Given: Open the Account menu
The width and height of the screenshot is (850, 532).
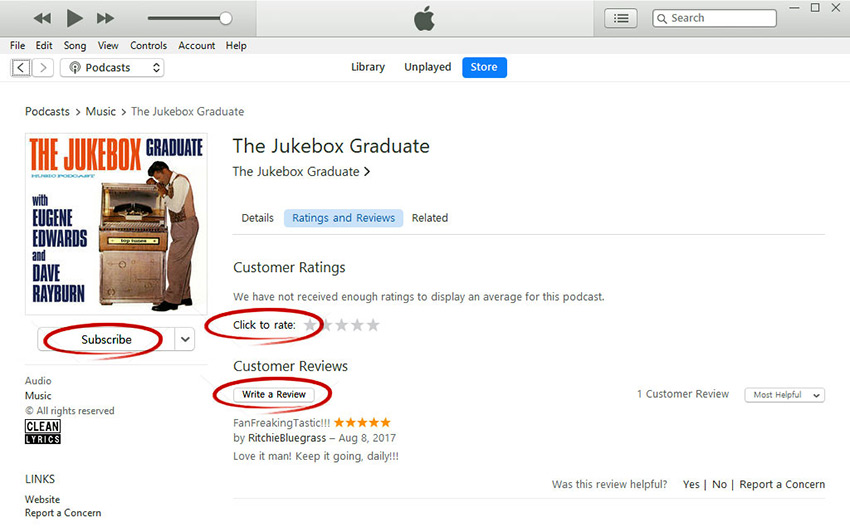Looking at the screenshot, I should (196, 46).
